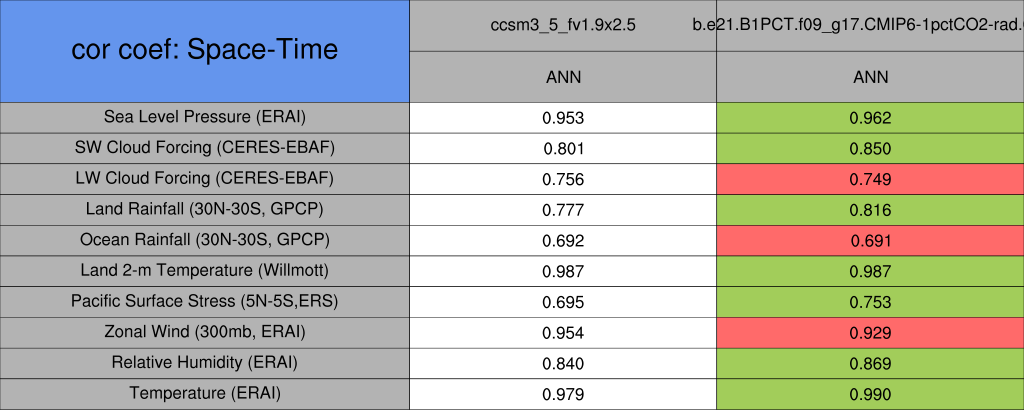The height and width of the screenshot is (410, 1024).
Task: Select the LW Cloud Forcing (CERES-EBAF) row
Action: coord(205,178)
